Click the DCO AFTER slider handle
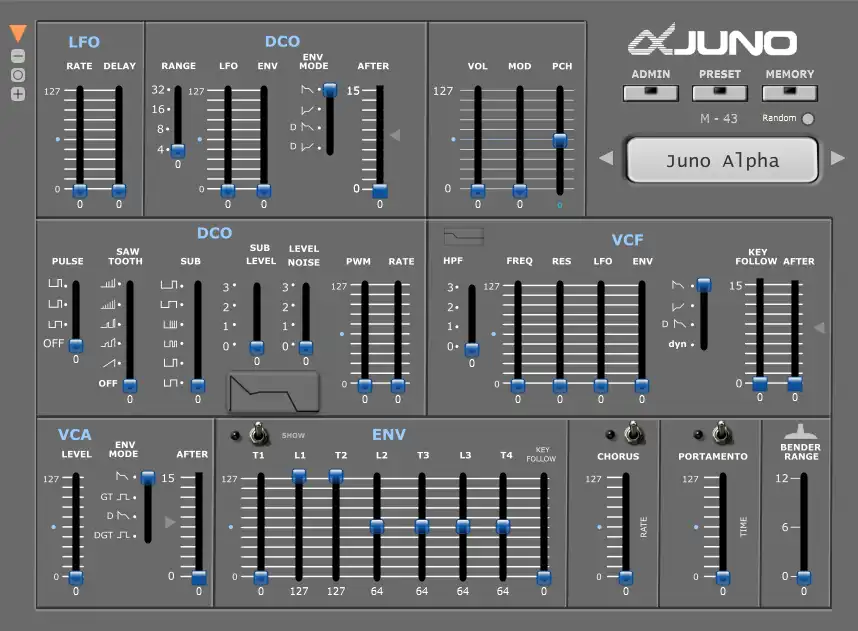Image resolution: width=858 pixels, height=631 pixels. 380,191
